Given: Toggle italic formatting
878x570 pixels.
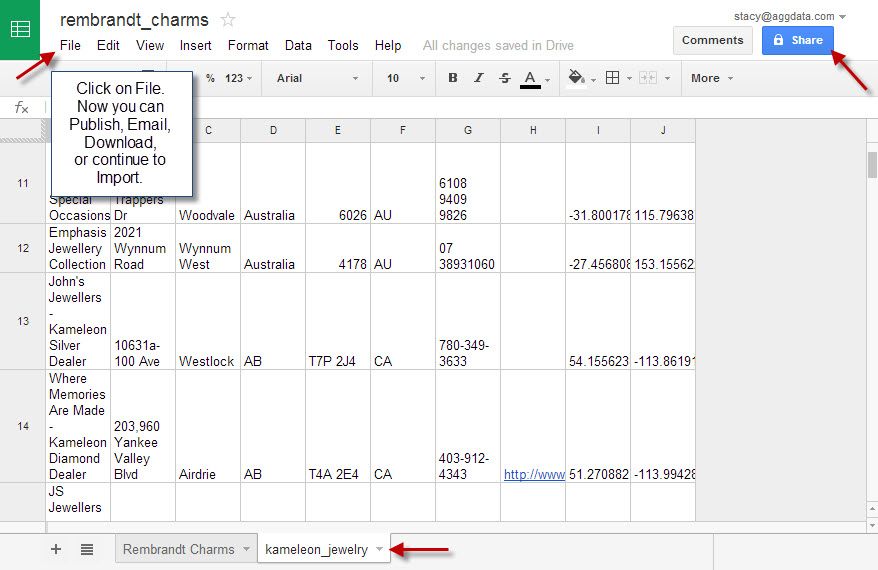Looking at the screenshot, I should pyautogui.click(x=479, y=78).
